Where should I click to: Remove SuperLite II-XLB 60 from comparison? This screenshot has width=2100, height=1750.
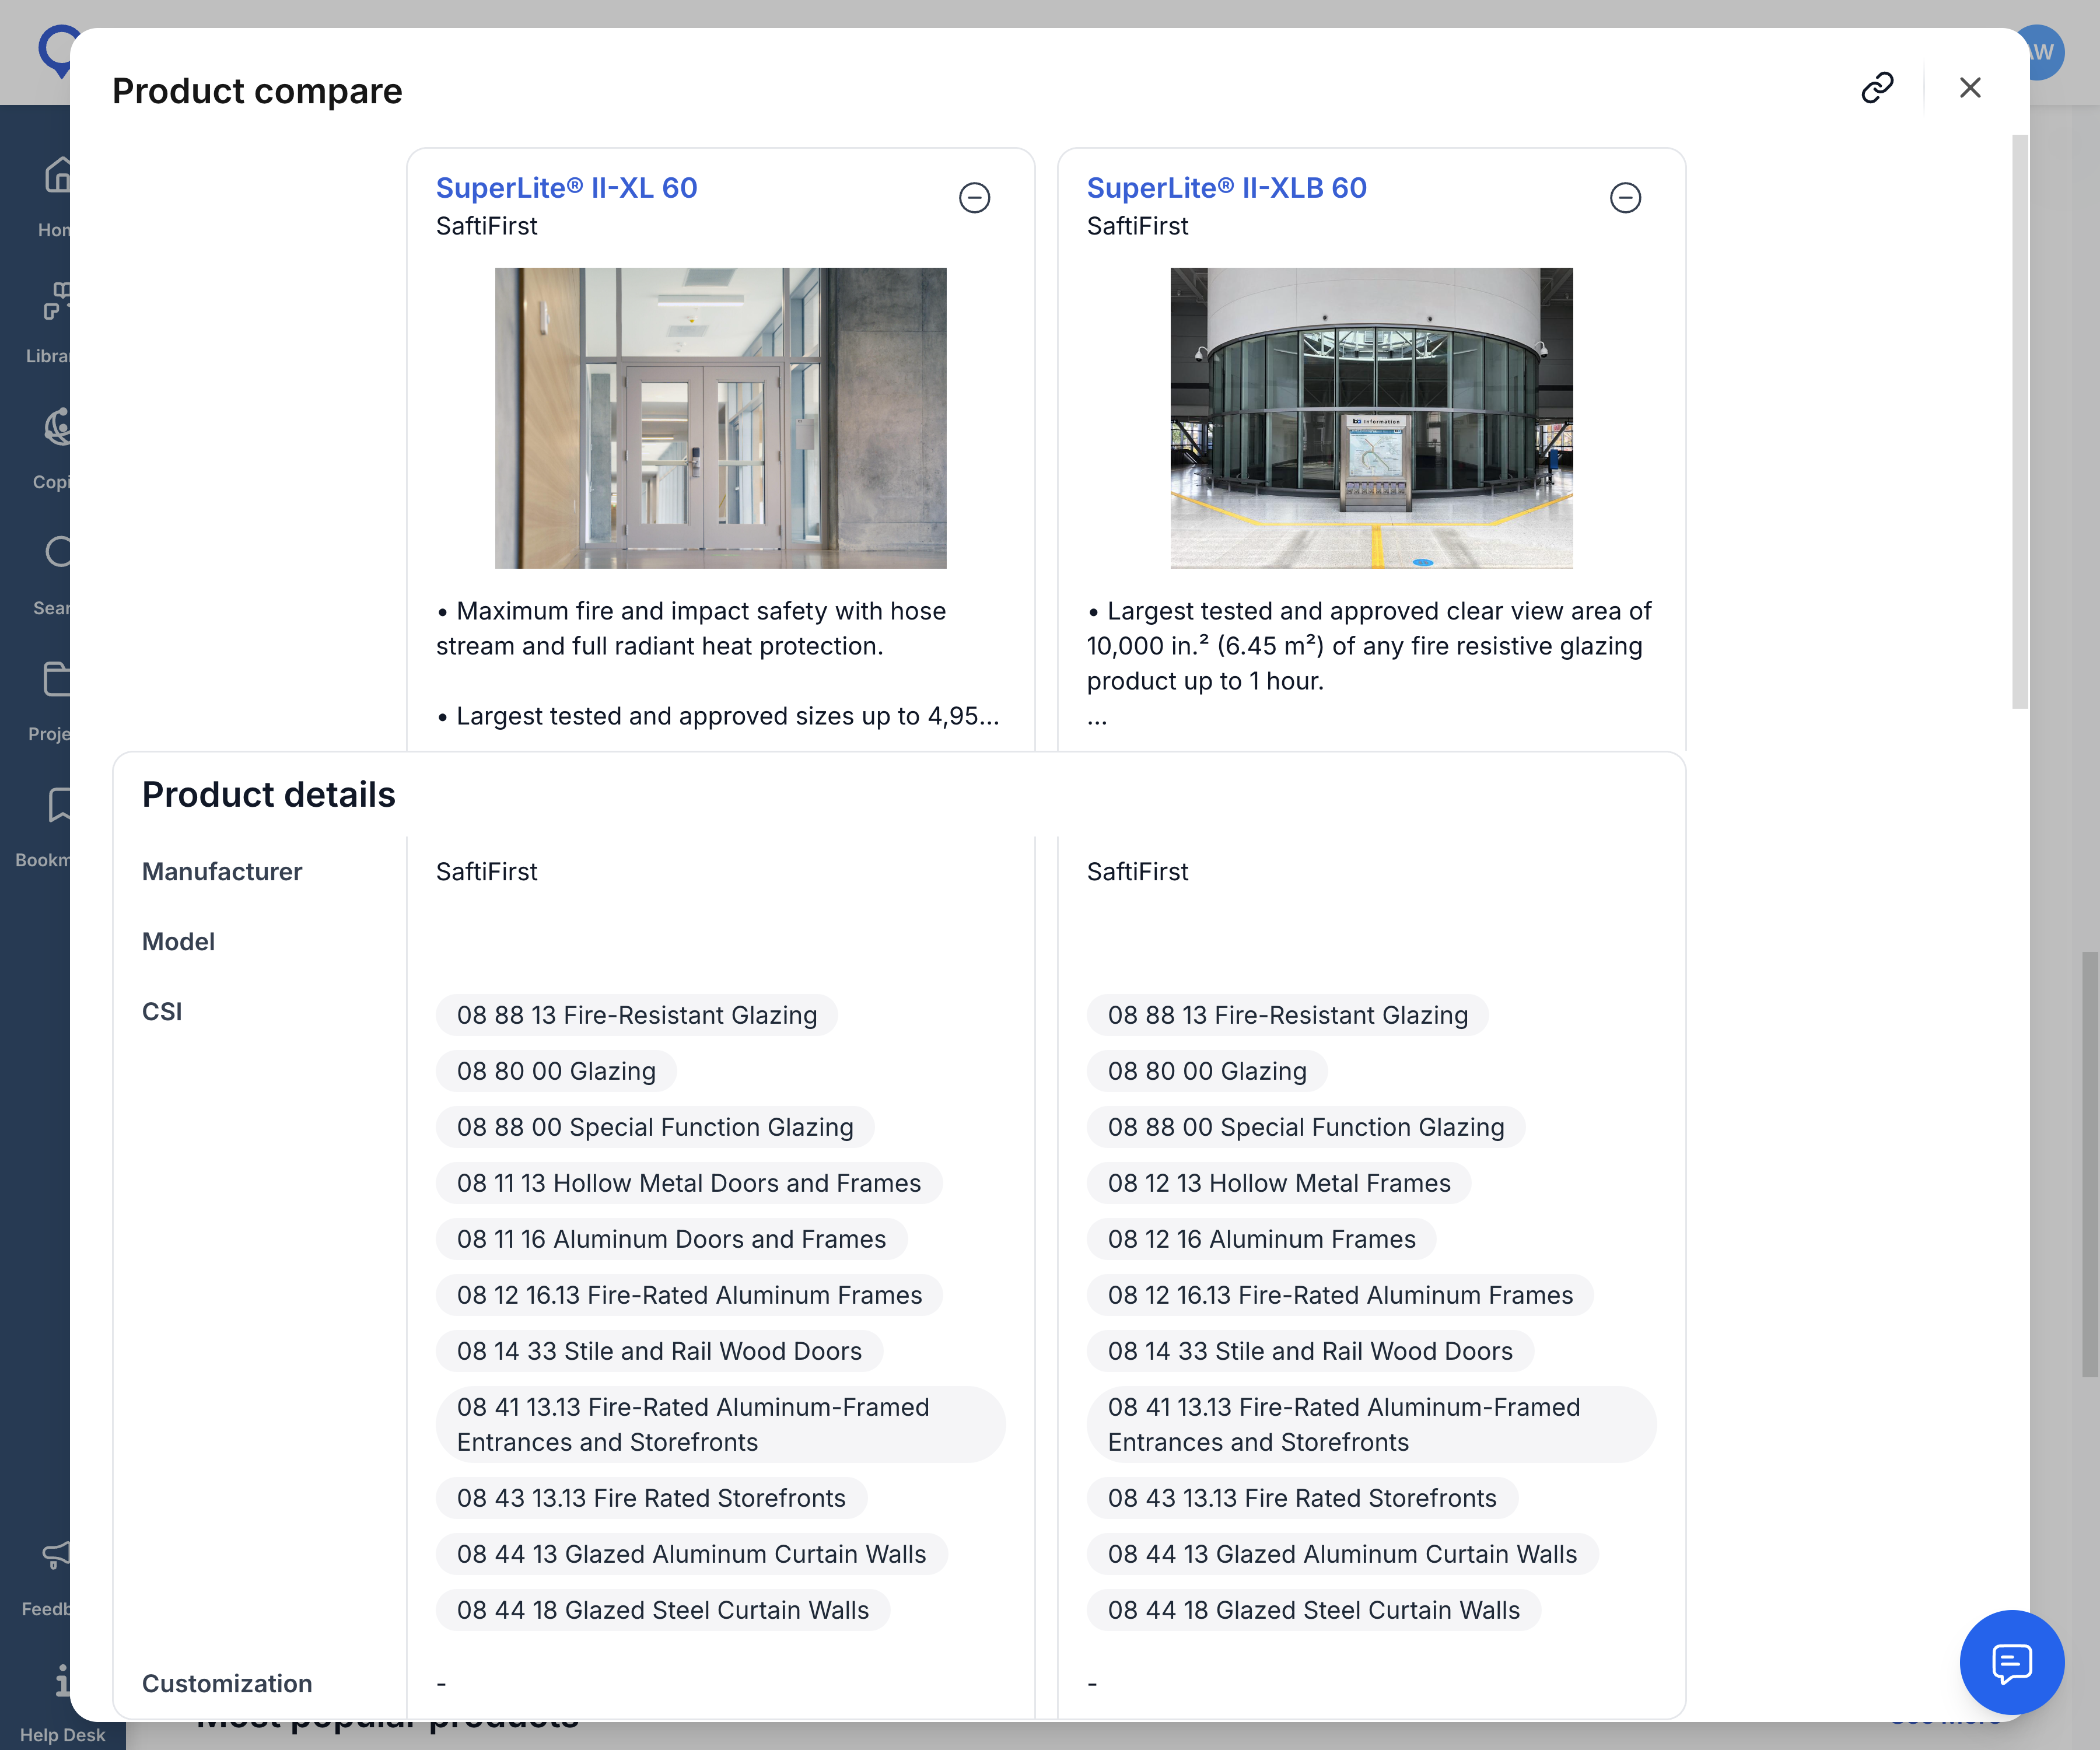[1625, 198]
